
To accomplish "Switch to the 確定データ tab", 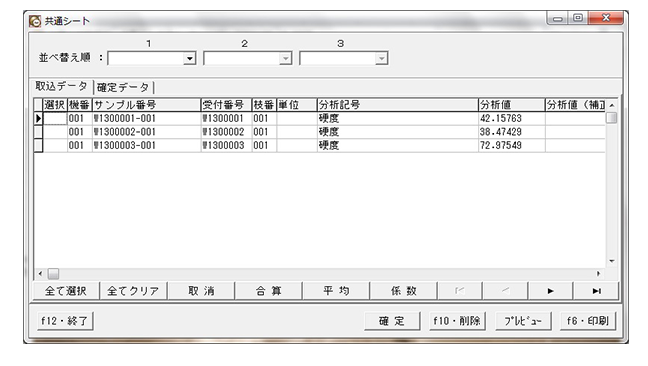I will click(x=123, y=88).
